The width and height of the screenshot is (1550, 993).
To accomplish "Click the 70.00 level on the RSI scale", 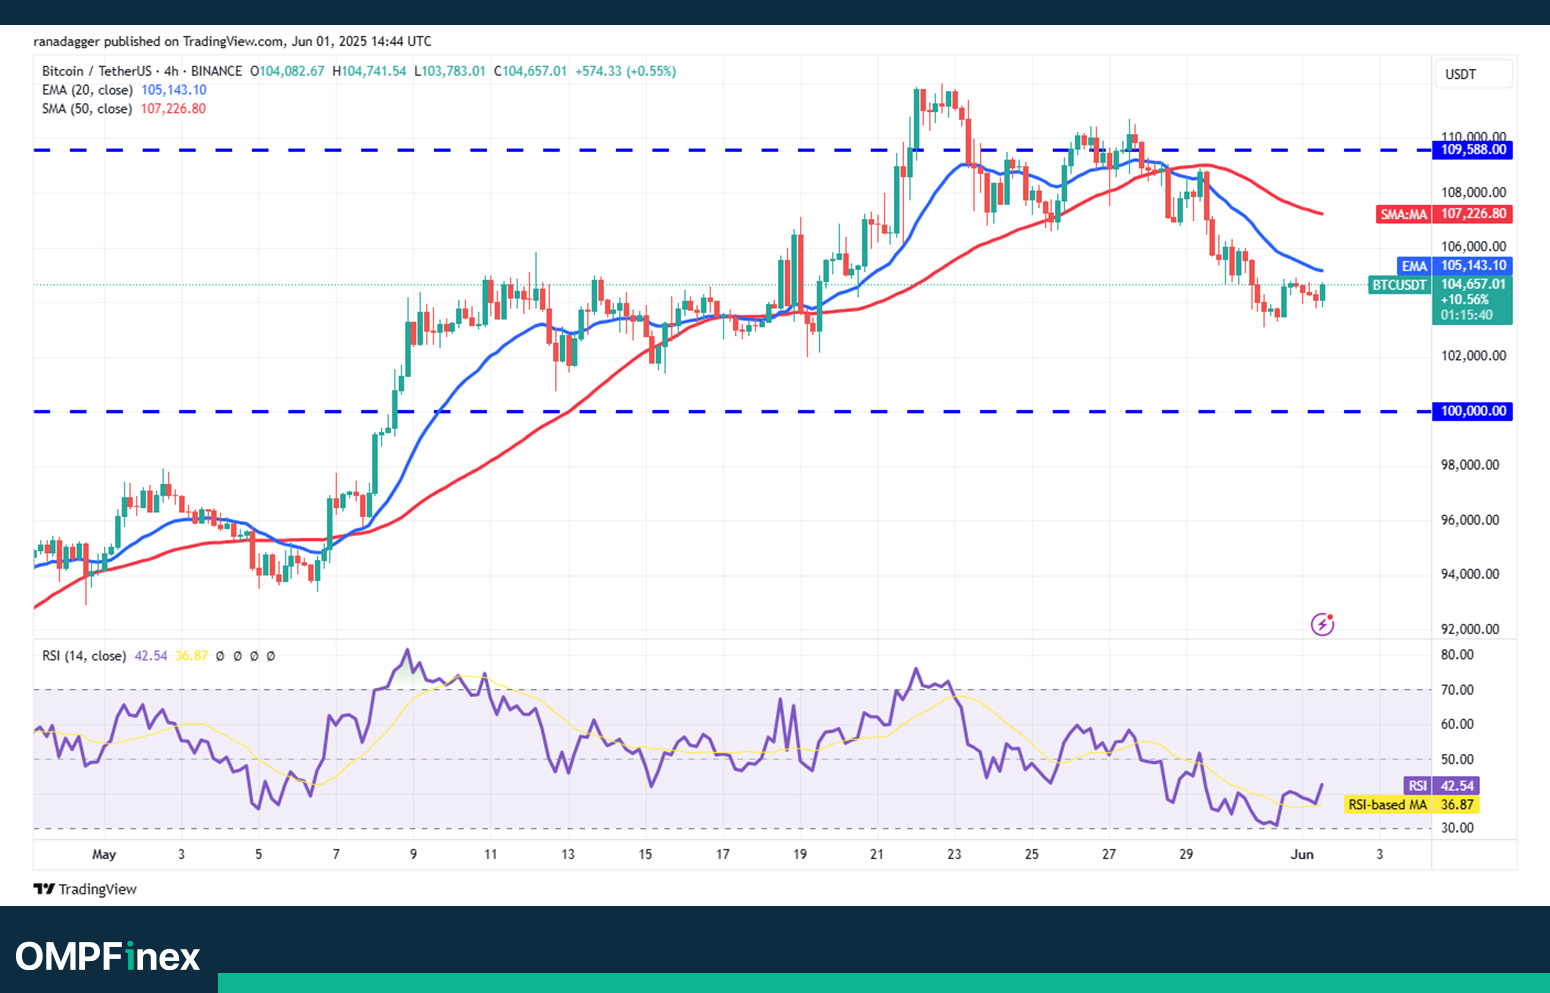I will tap(1457, 690).
